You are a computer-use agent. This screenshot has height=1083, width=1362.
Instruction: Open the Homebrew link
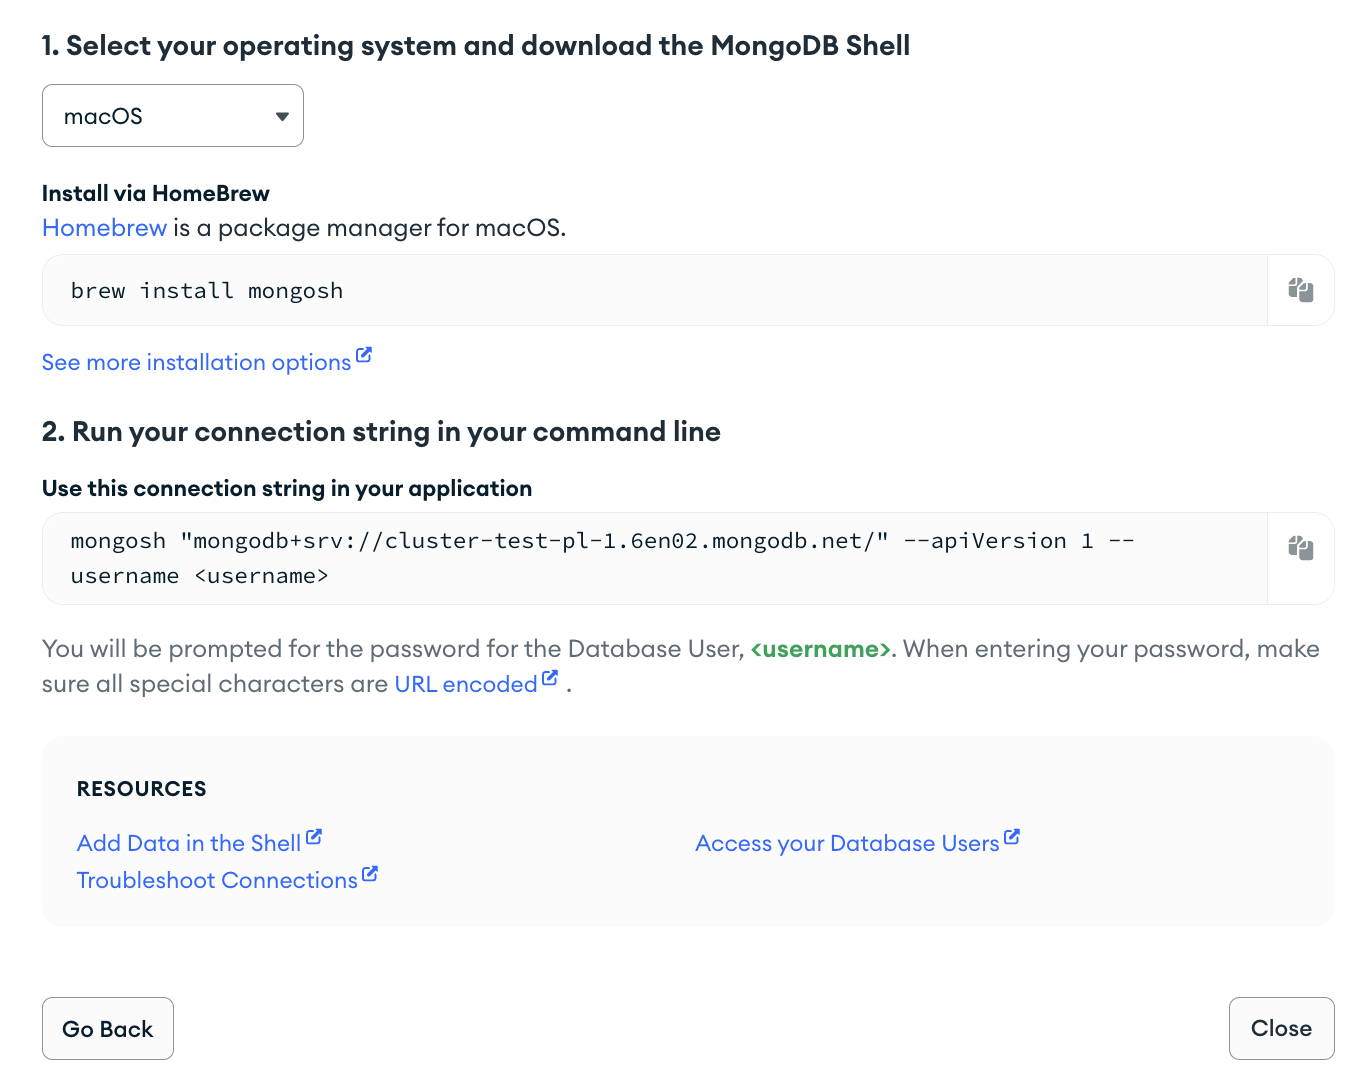point(104,228)
